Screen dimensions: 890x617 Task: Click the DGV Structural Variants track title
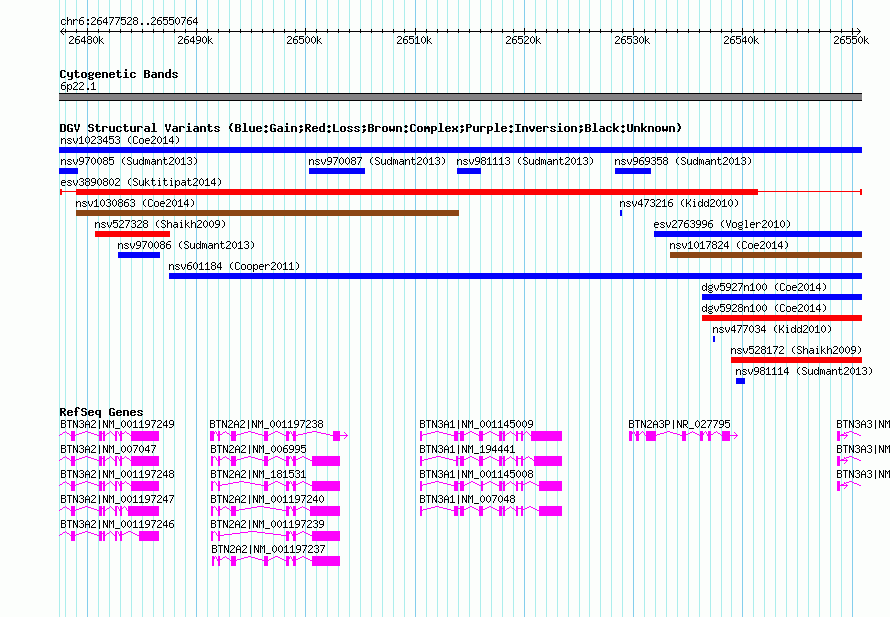371,128
